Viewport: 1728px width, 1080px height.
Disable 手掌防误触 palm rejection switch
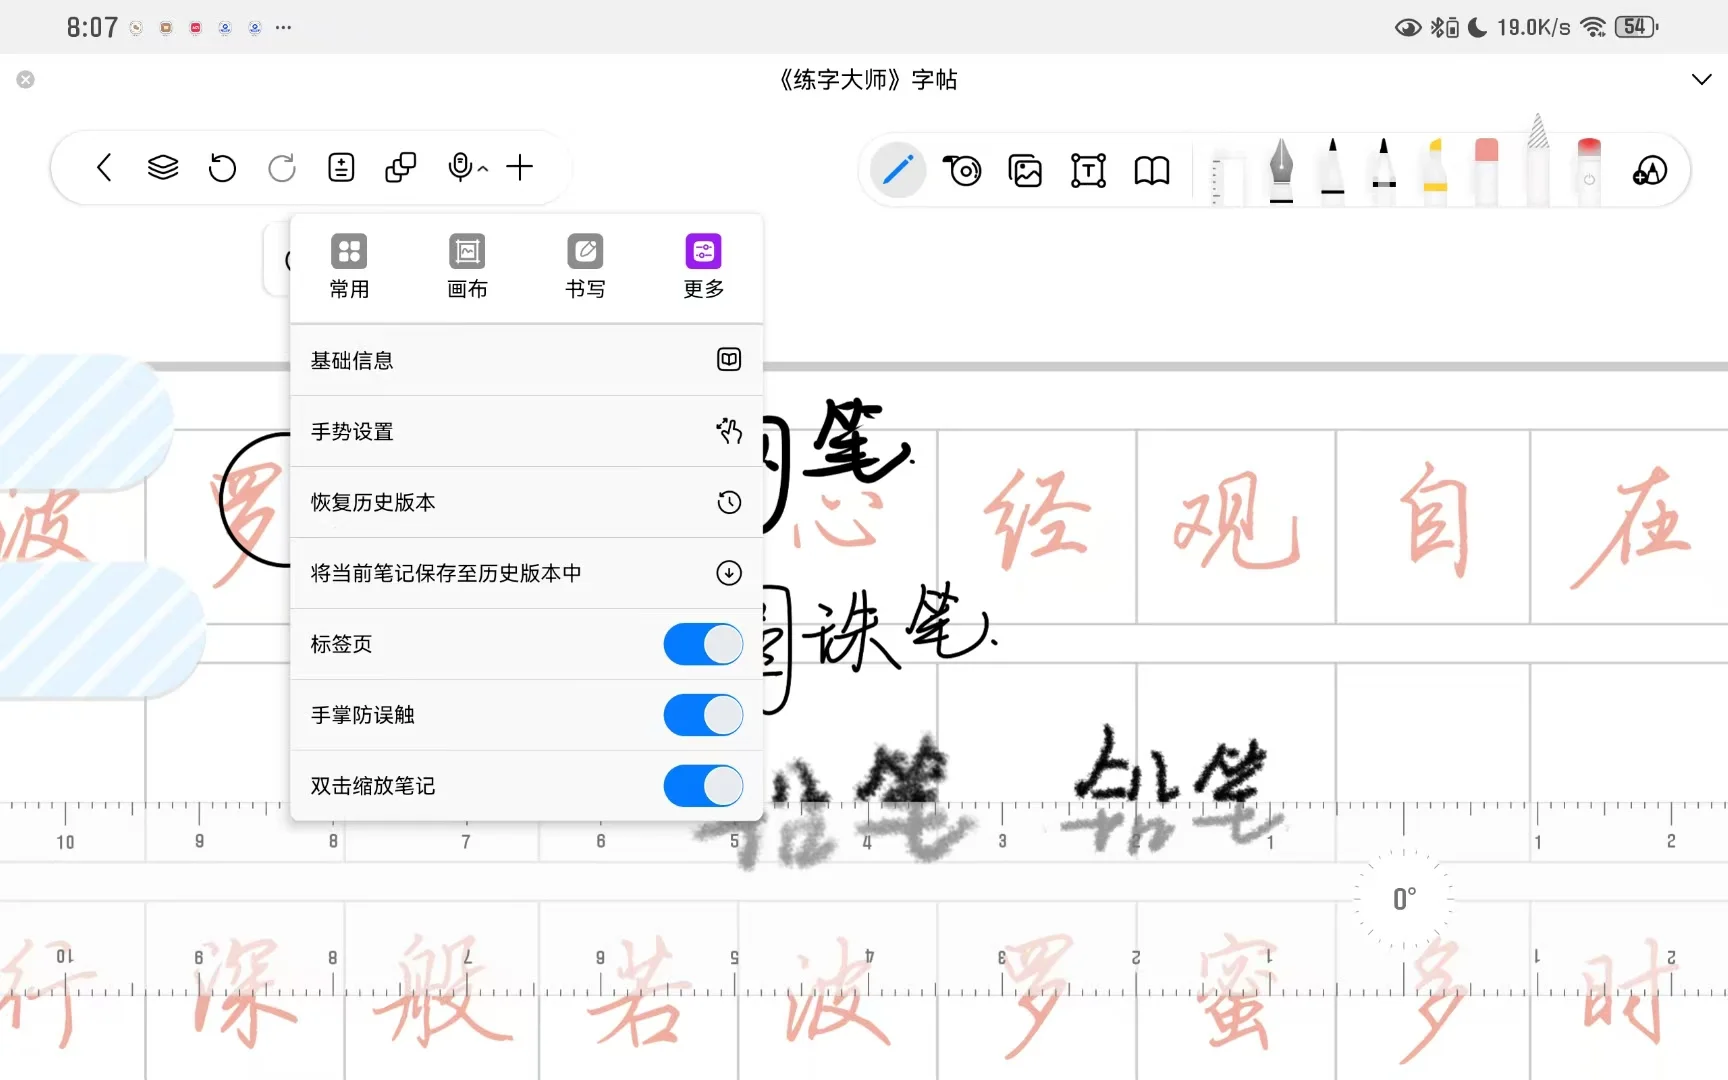pos(703,715)
